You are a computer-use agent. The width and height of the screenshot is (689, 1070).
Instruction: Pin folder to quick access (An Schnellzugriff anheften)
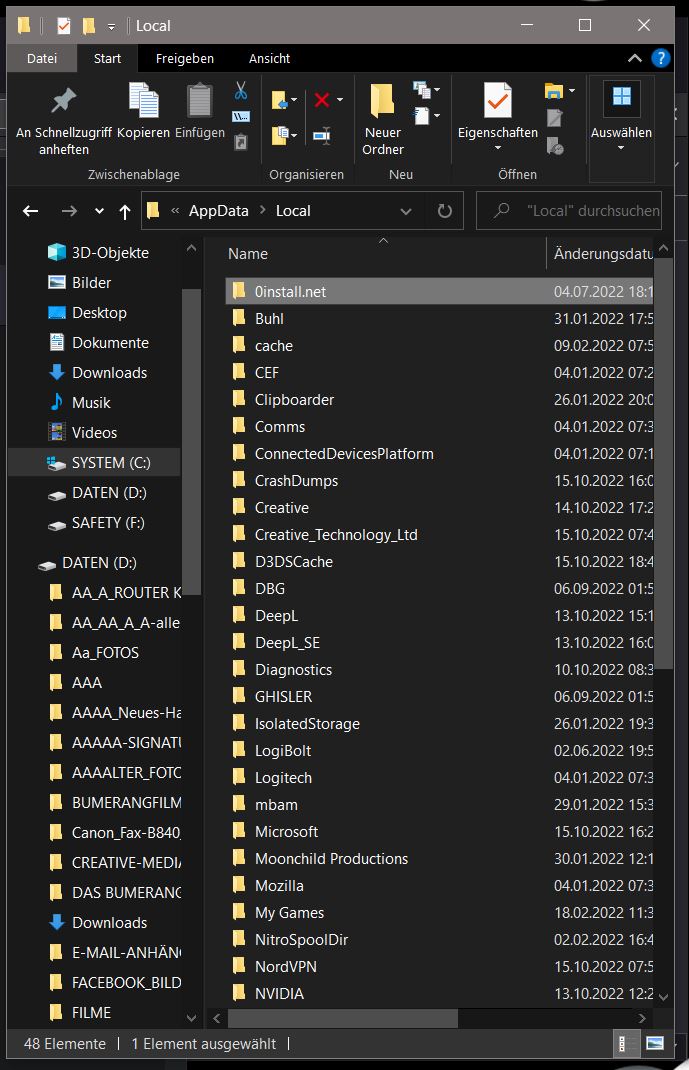[63, 120]
